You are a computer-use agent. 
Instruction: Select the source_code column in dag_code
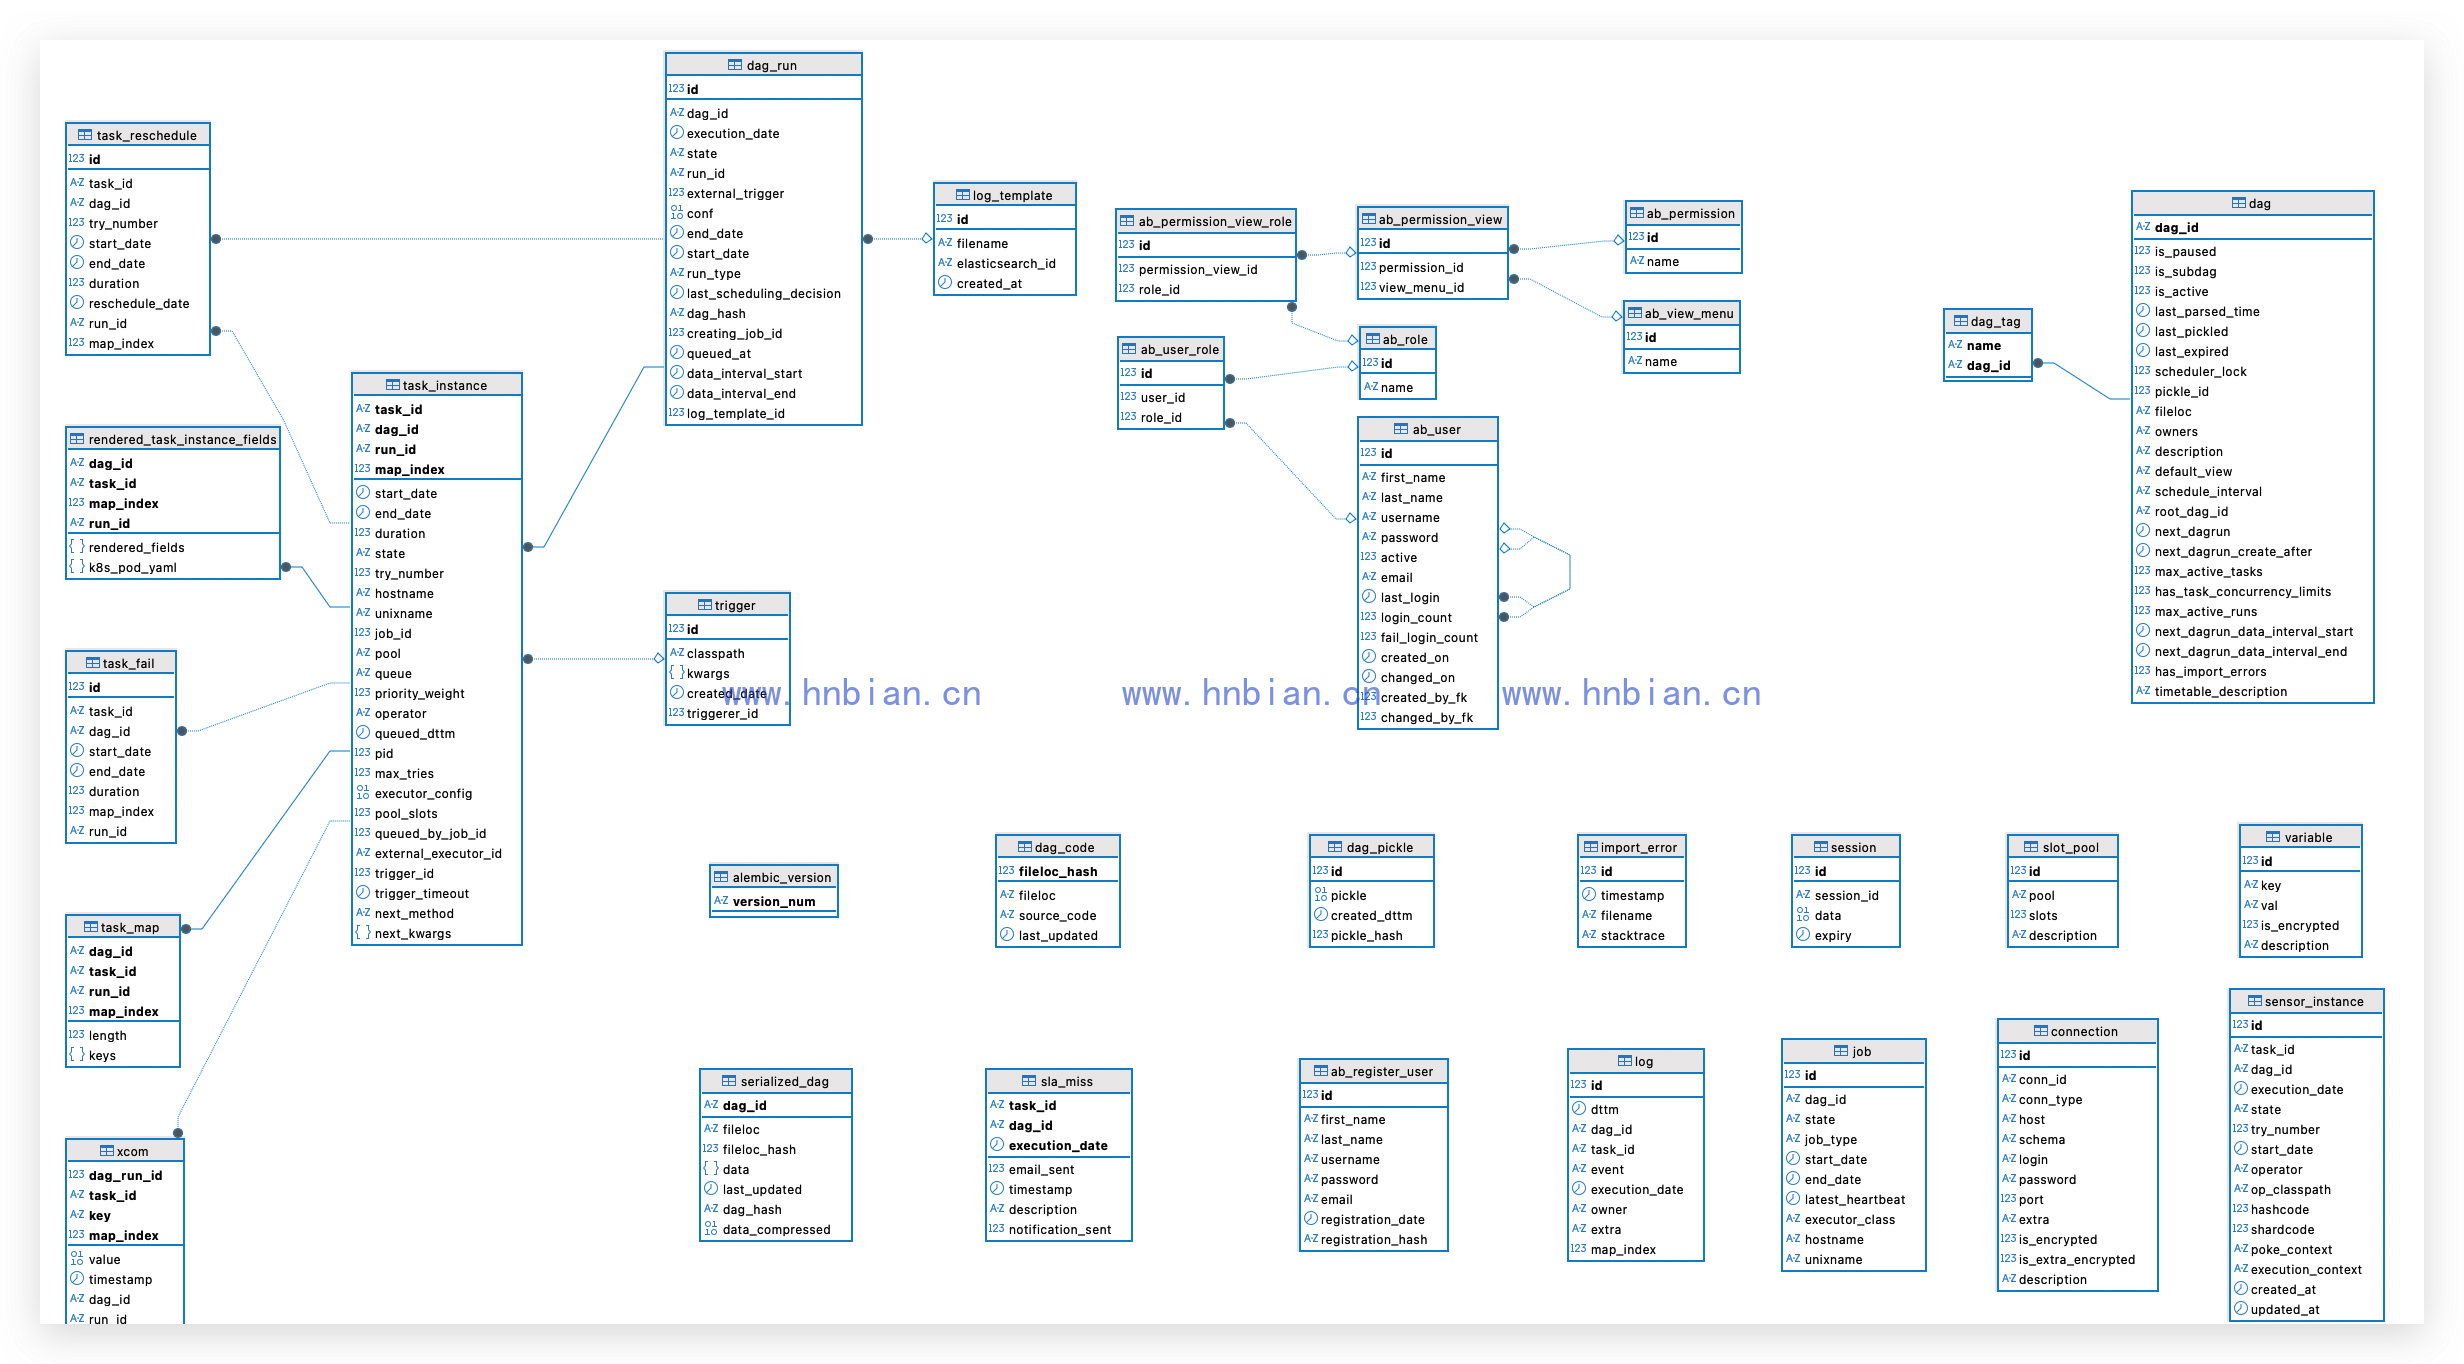tap(1058, 915)
